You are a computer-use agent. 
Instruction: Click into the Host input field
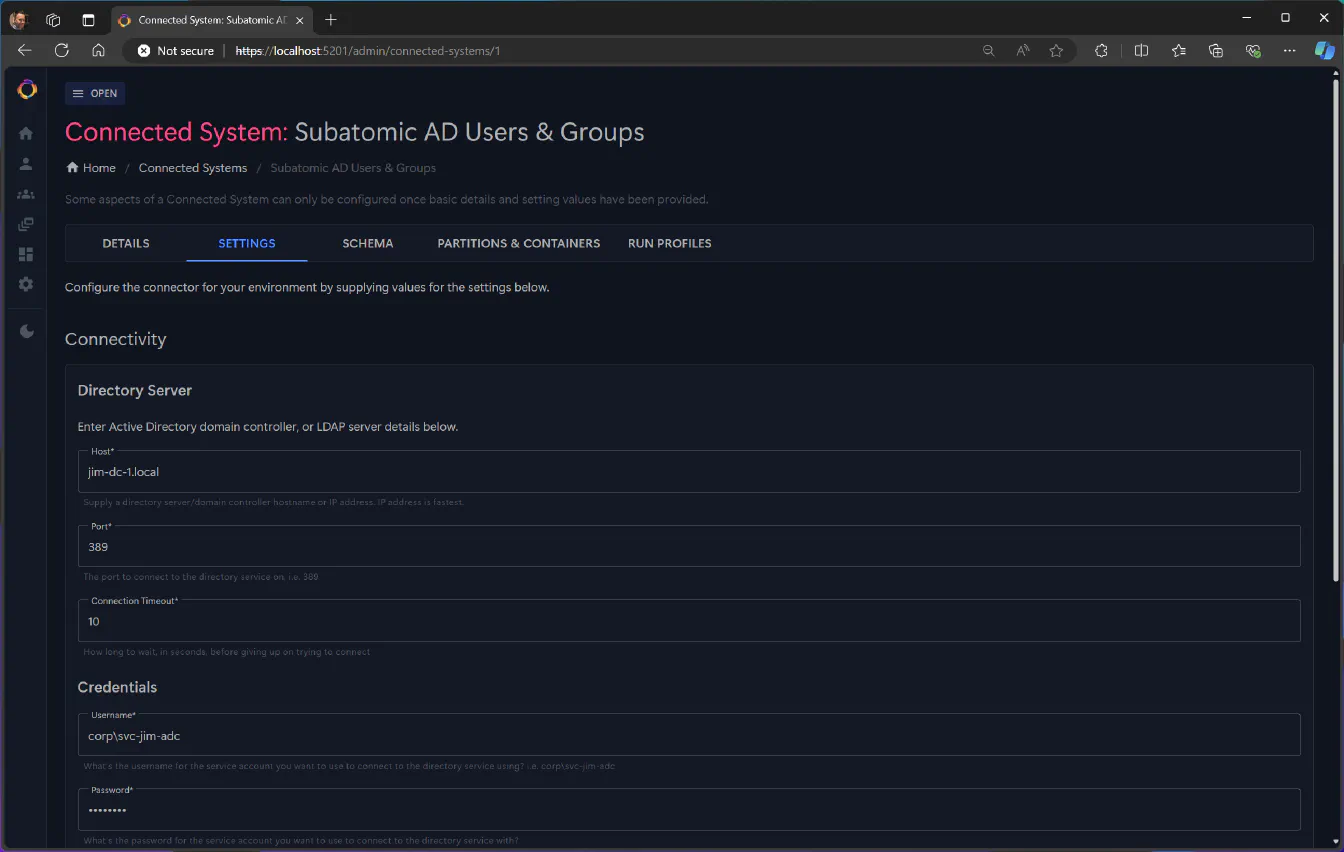688,472
